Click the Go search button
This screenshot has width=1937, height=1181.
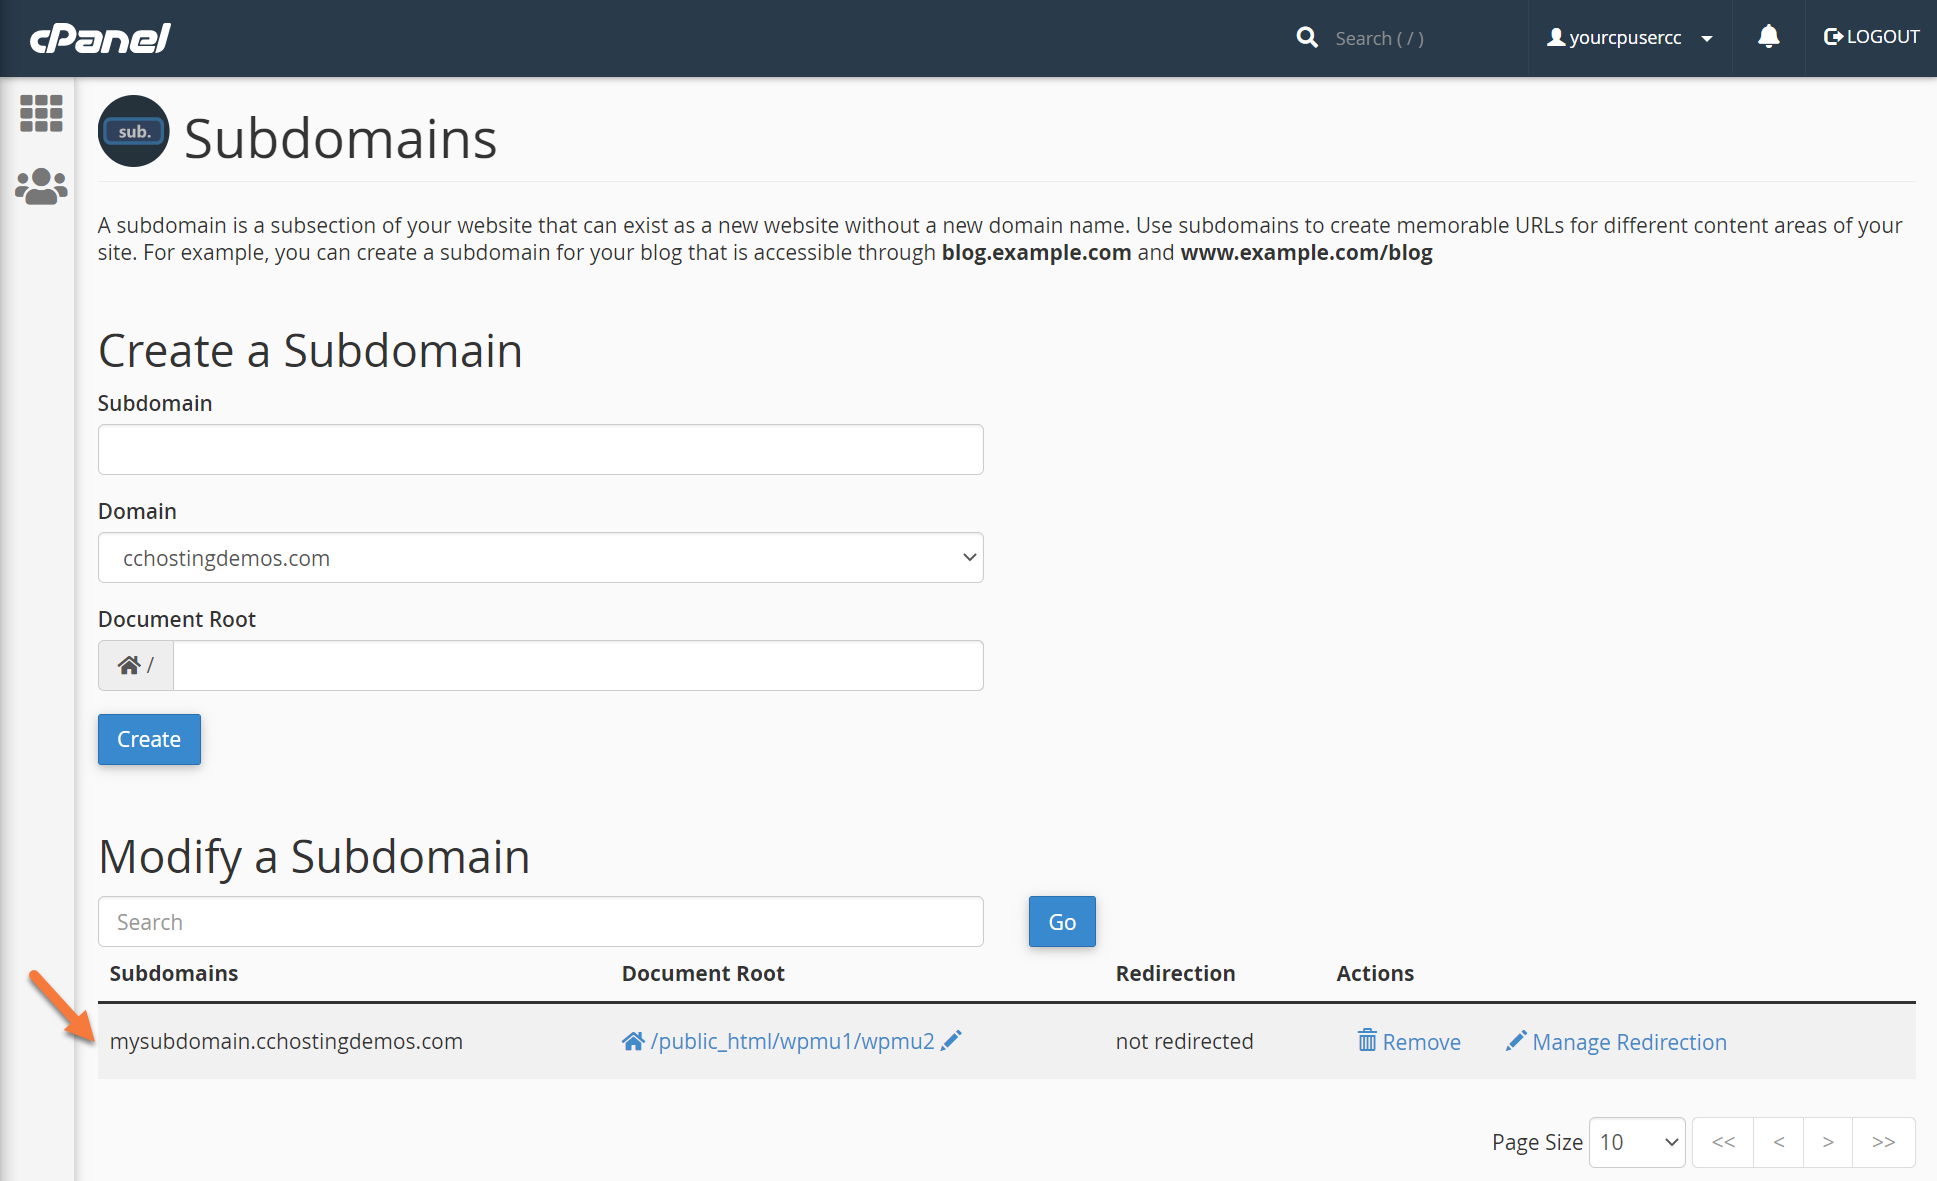pyautogui.click(x=1062, y=922)
